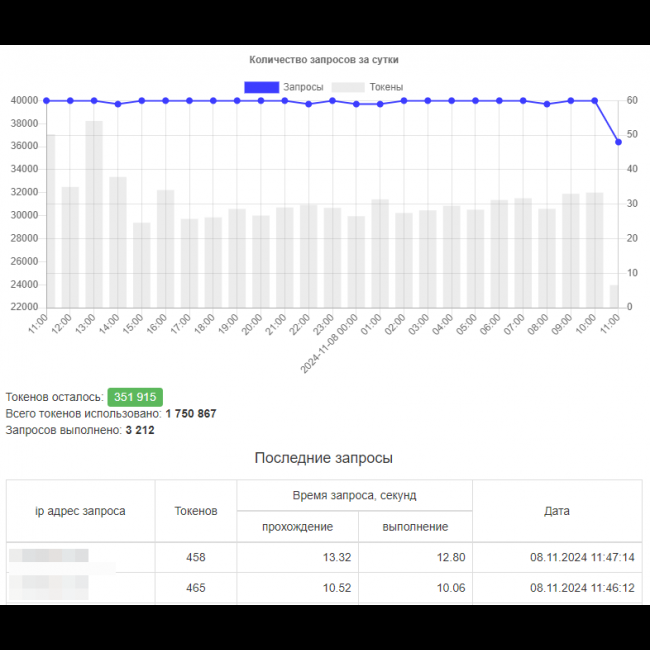The height and width of the screenshot is (650, 650).
Task: Click the tallest token bar at 13:00
Action: coord(94,214)
